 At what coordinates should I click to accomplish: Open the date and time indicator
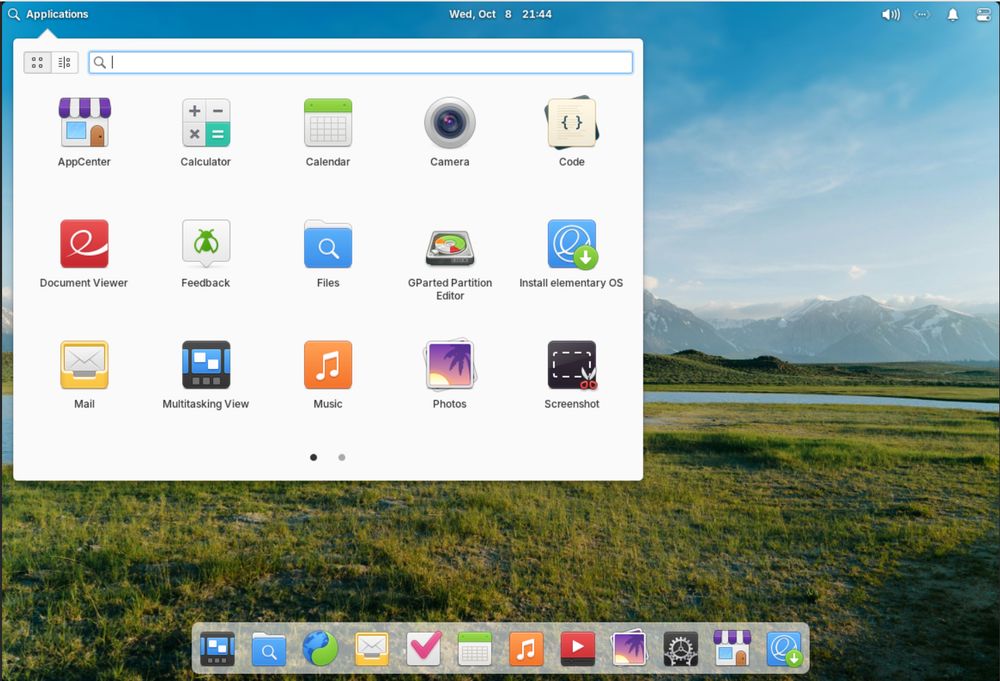tap(500, 14)
